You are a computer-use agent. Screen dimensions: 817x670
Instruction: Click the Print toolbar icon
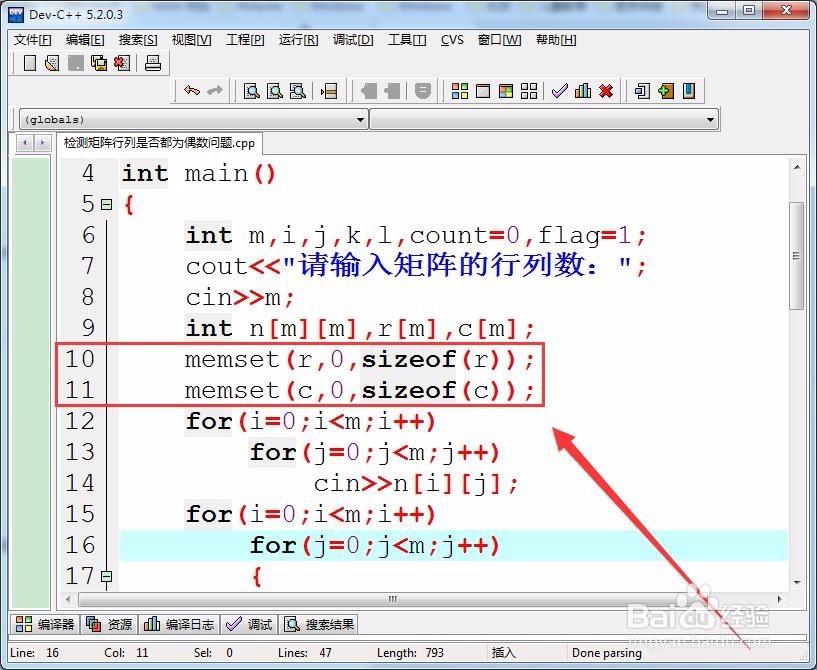[x=153, y=63]
